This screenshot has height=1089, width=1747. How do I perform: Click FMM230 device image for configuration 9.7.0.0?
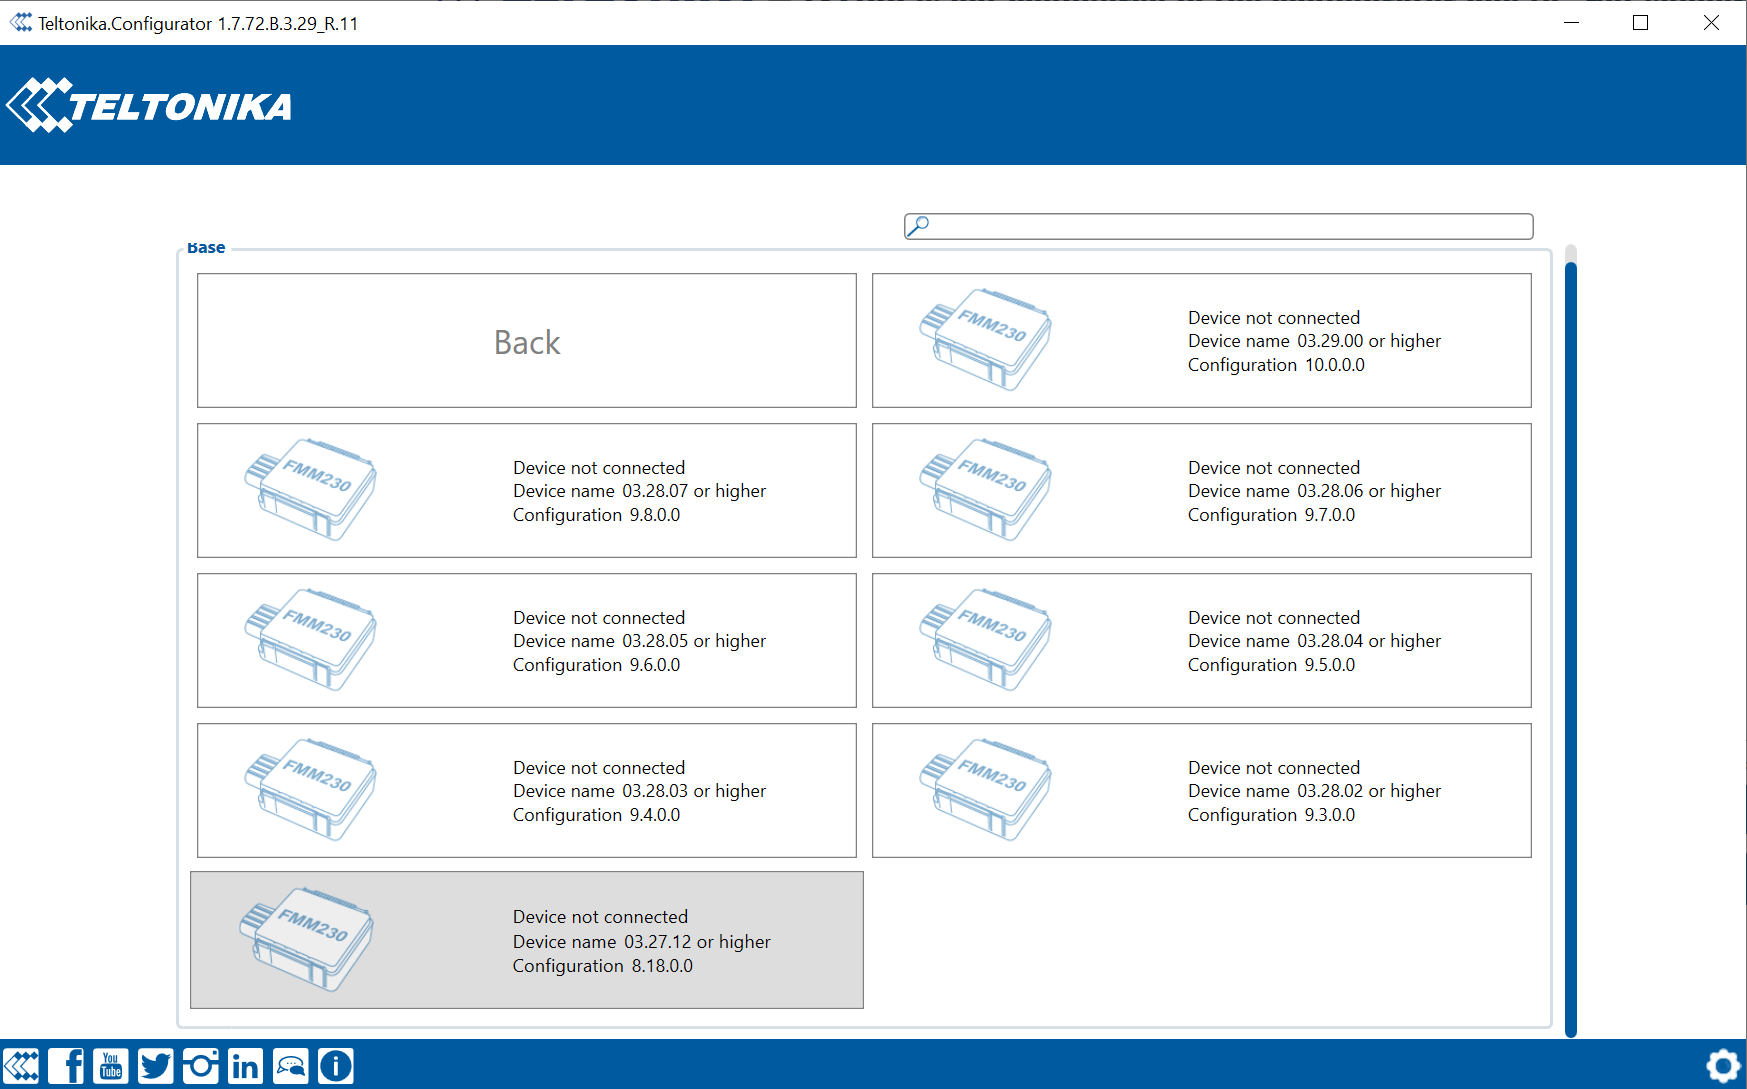coord(986,490)
